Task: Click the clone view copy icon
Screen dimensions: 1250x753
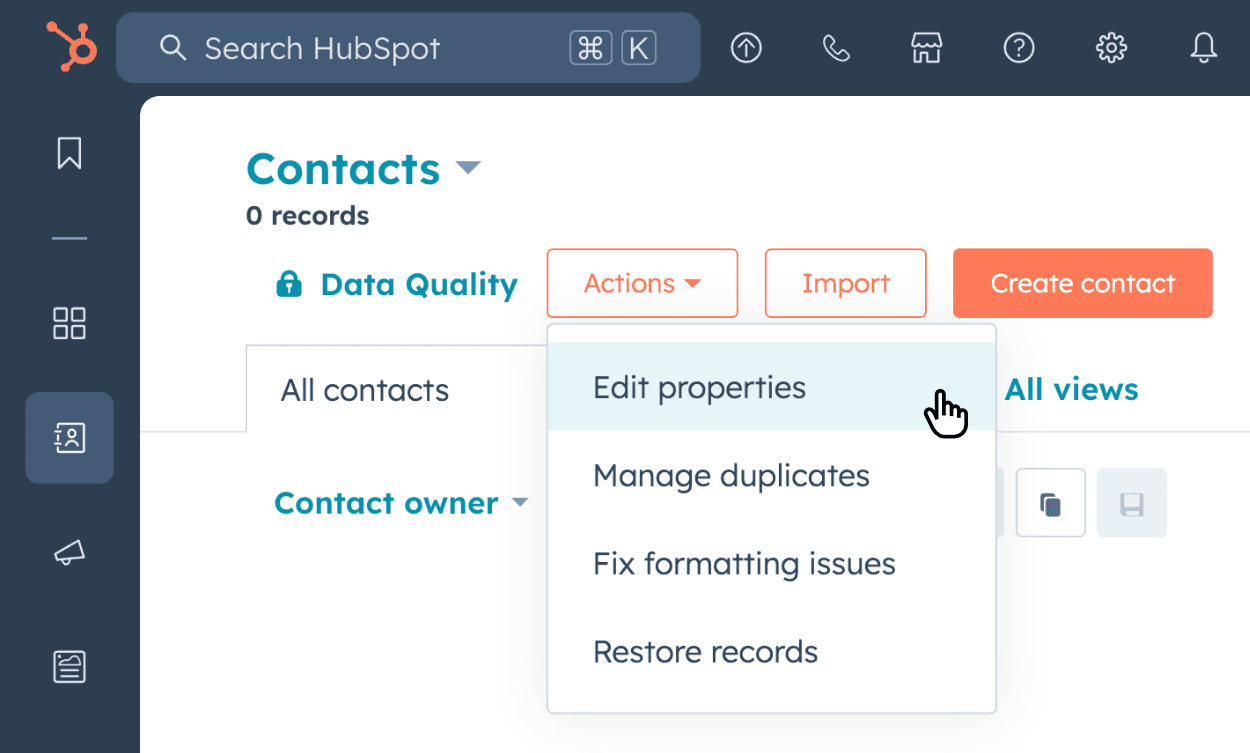Action: (x=1051, y=503)
